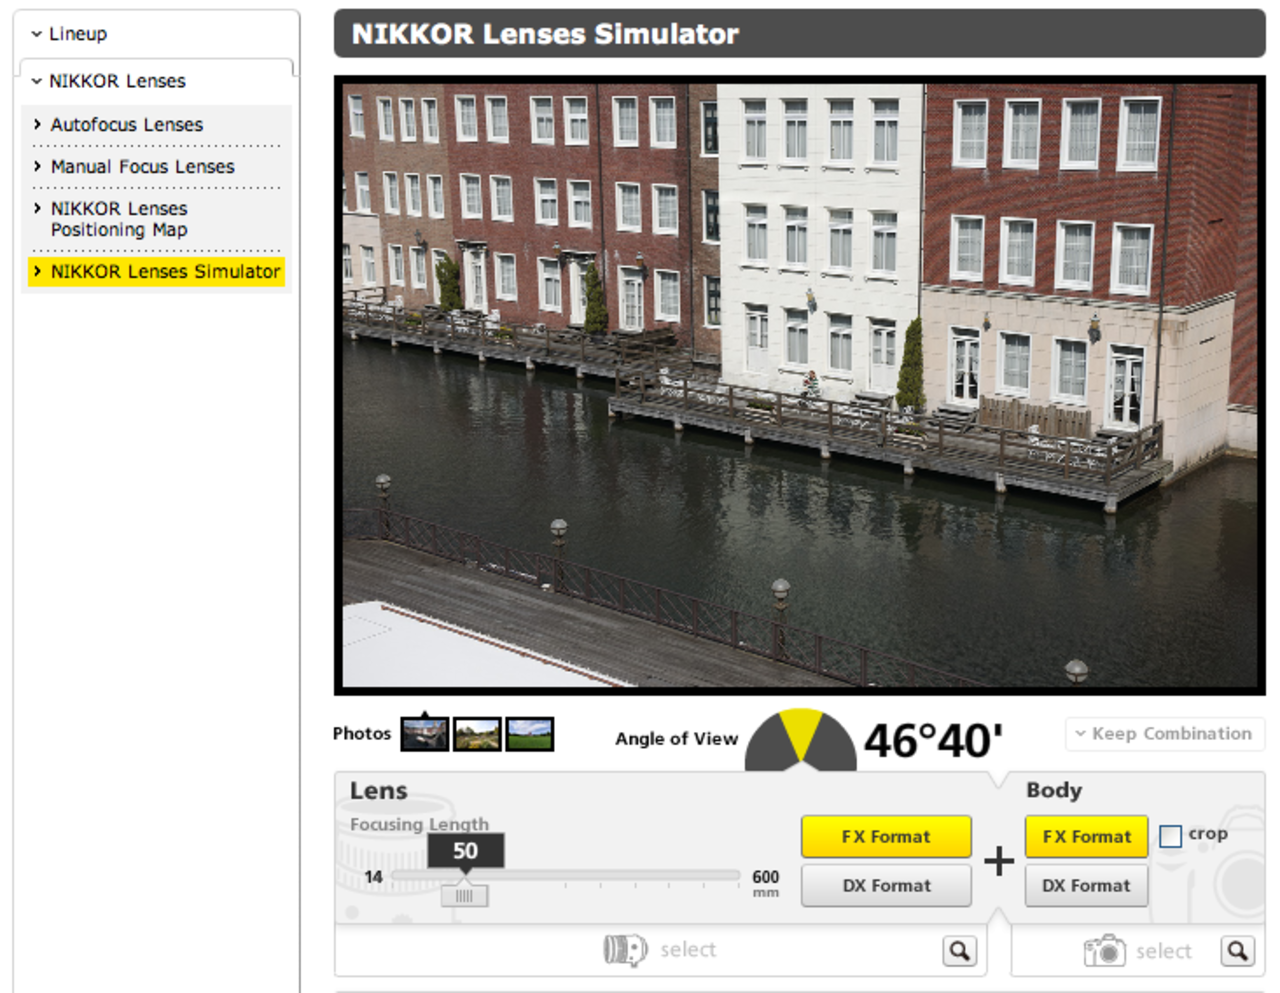Click the lens icon beside select
This screenshot has height=993, width=1280.
[x=625, y=950]
